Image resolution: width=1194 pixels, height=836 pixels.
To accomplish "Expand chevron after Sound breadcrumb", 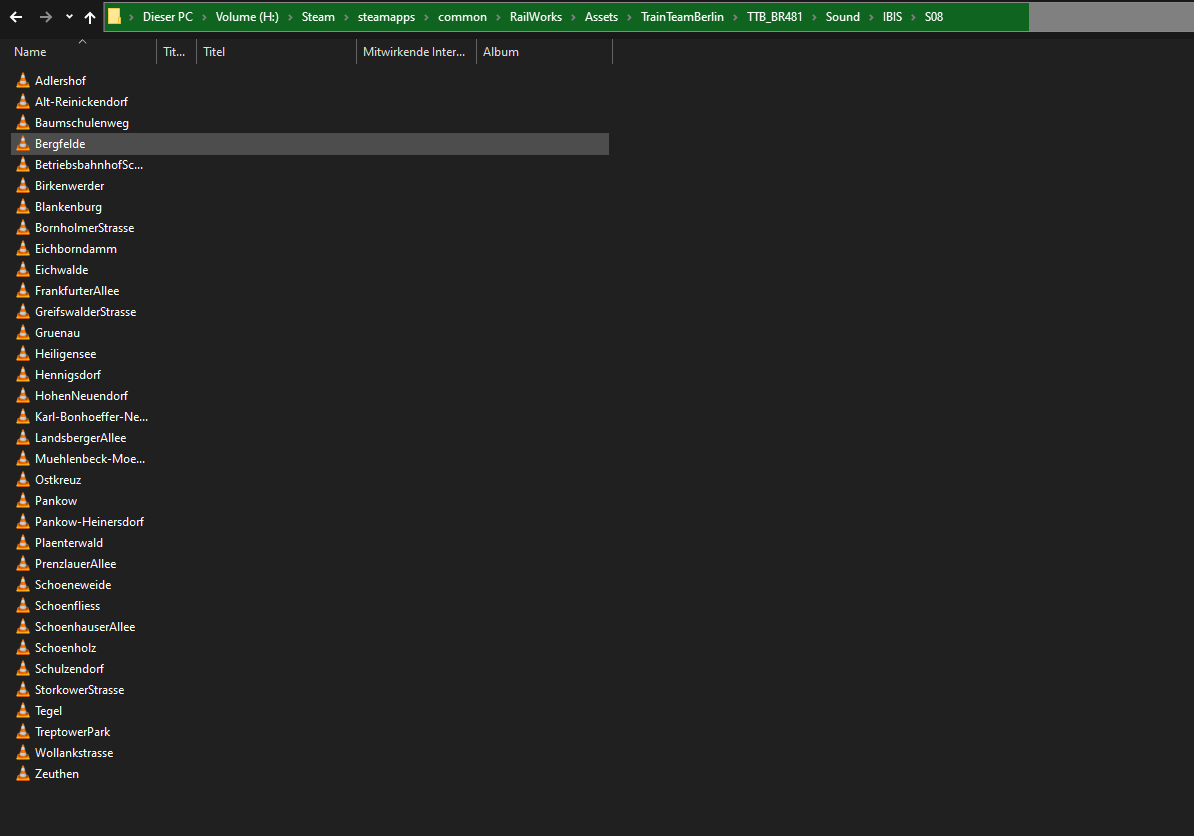I will tap(871, 17).
